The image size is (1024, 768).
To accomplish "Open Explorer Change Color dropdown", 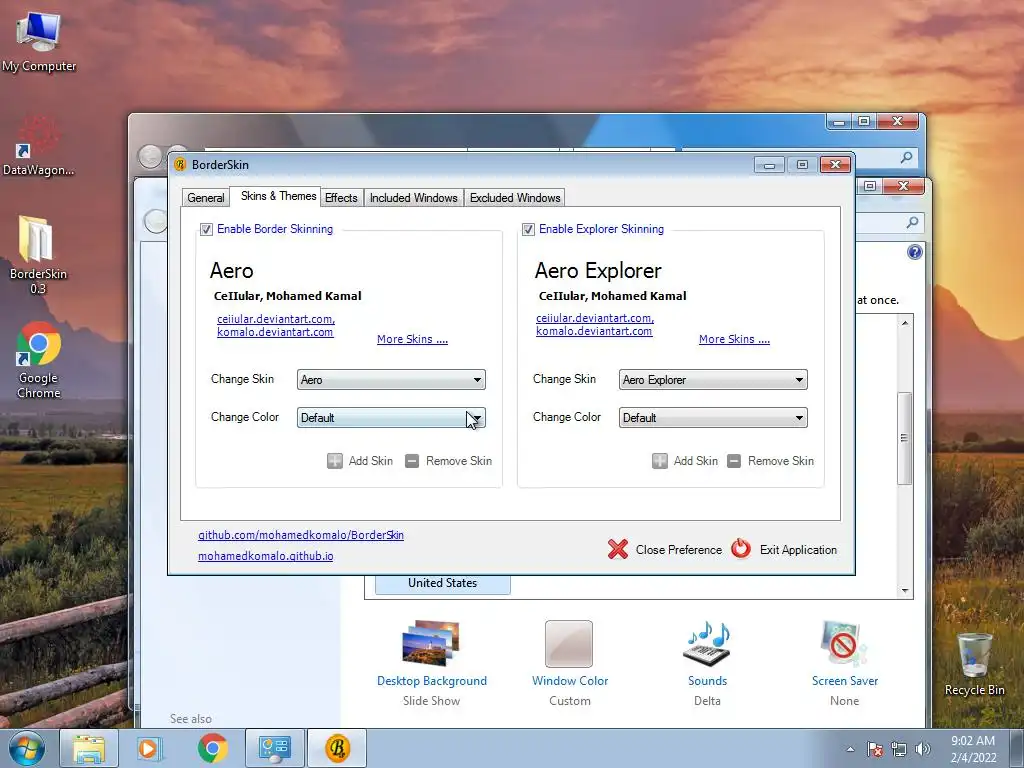I will (713, 417).
